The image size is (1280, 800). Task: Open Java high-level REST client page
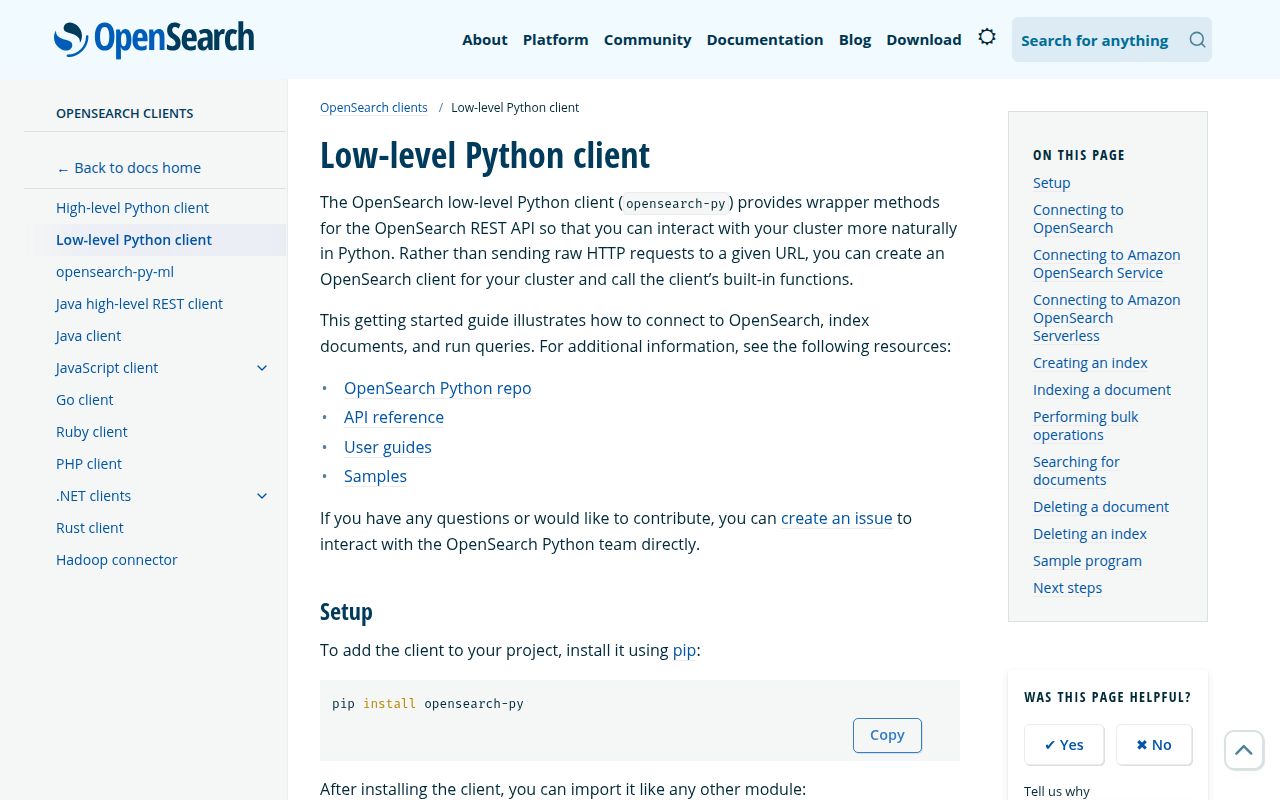point(139,304)
